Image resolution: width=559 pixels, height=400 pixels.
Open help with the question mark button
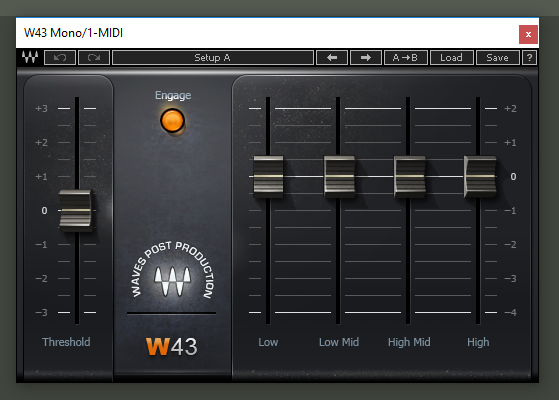(x=529, y=57)
